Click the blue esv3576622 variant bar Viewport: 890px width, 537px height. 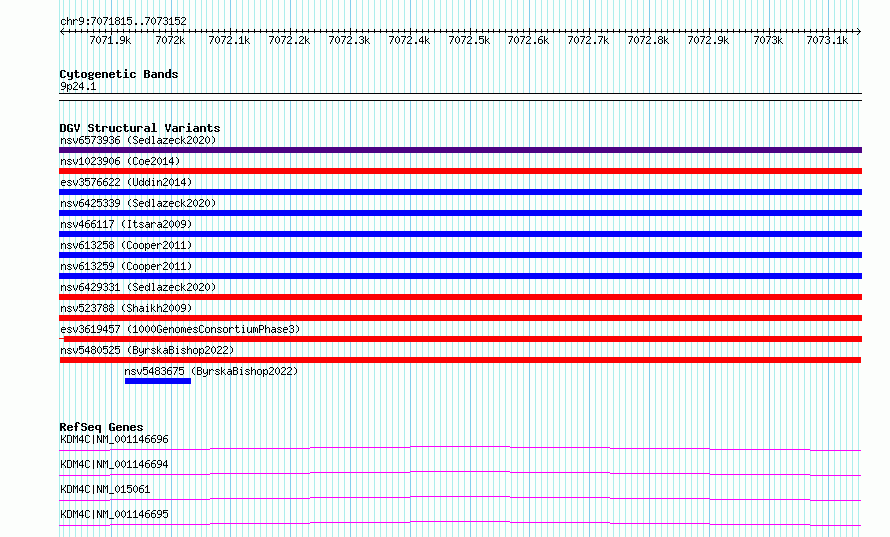(x=460, y=192)
